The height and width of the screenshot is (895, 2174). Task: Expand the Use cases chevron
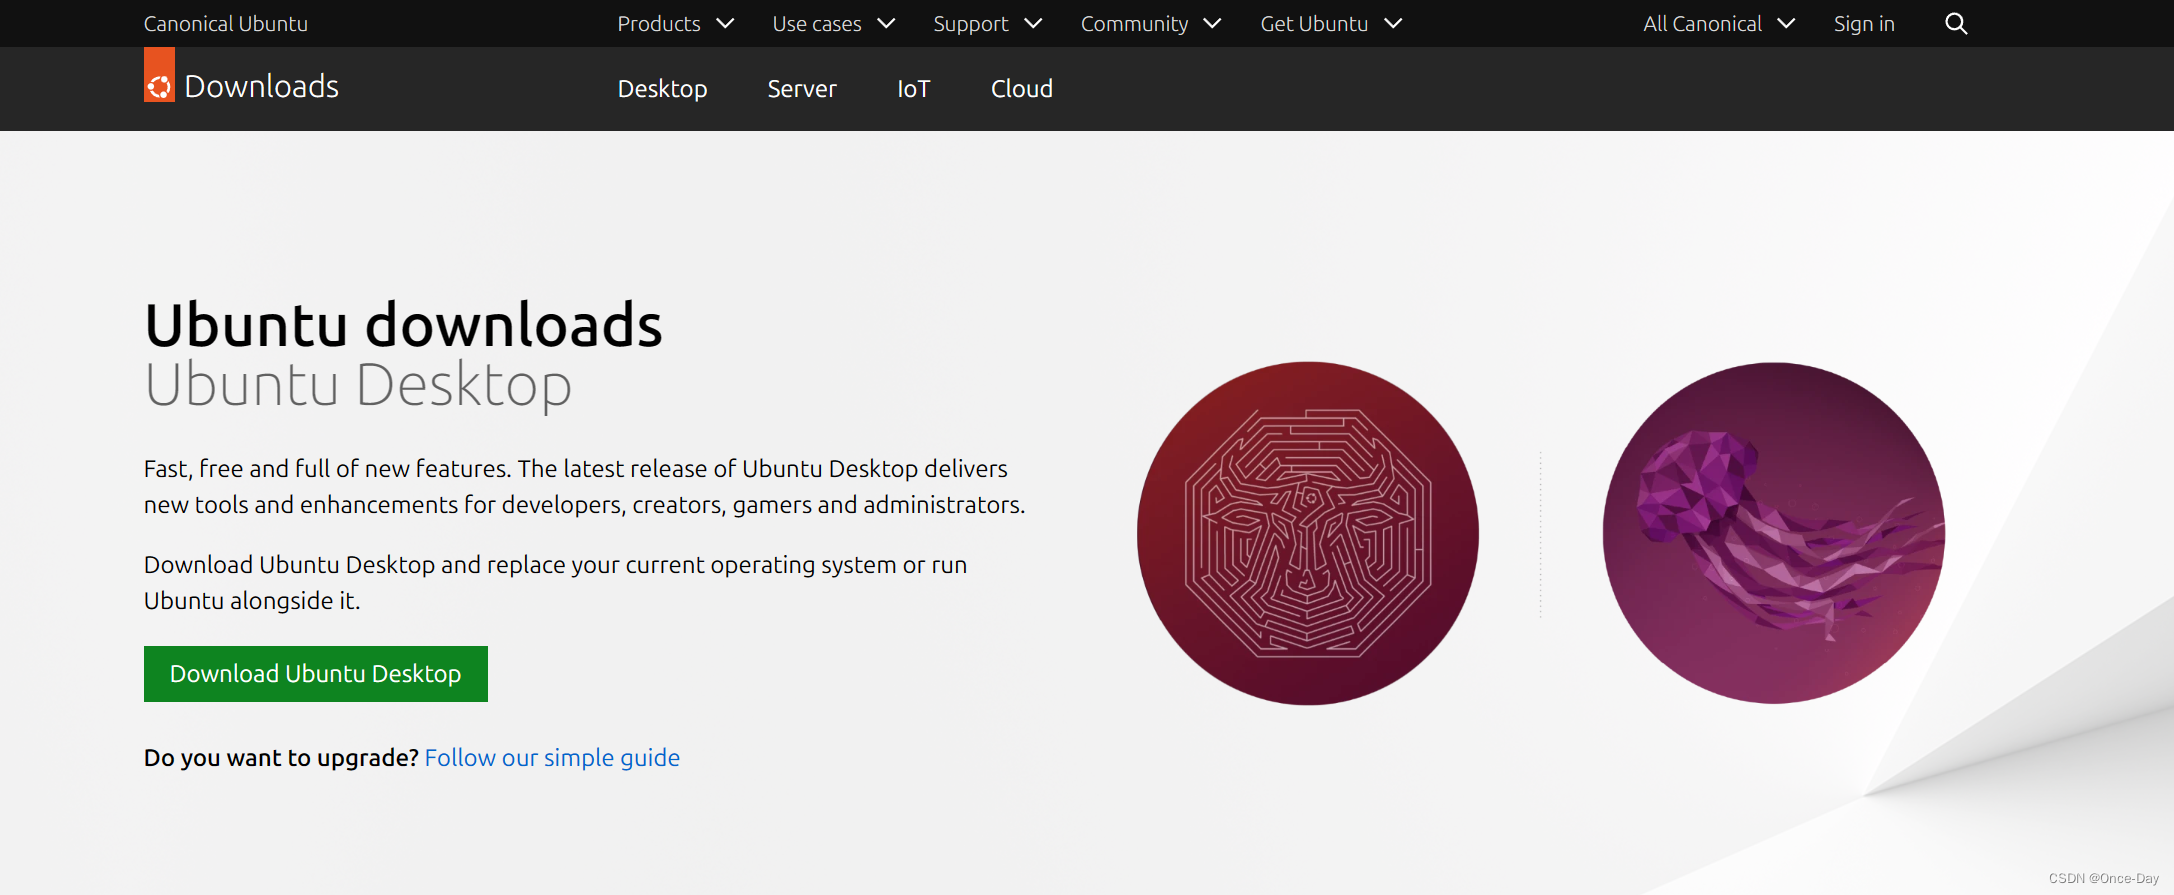(x=886, y=24)
